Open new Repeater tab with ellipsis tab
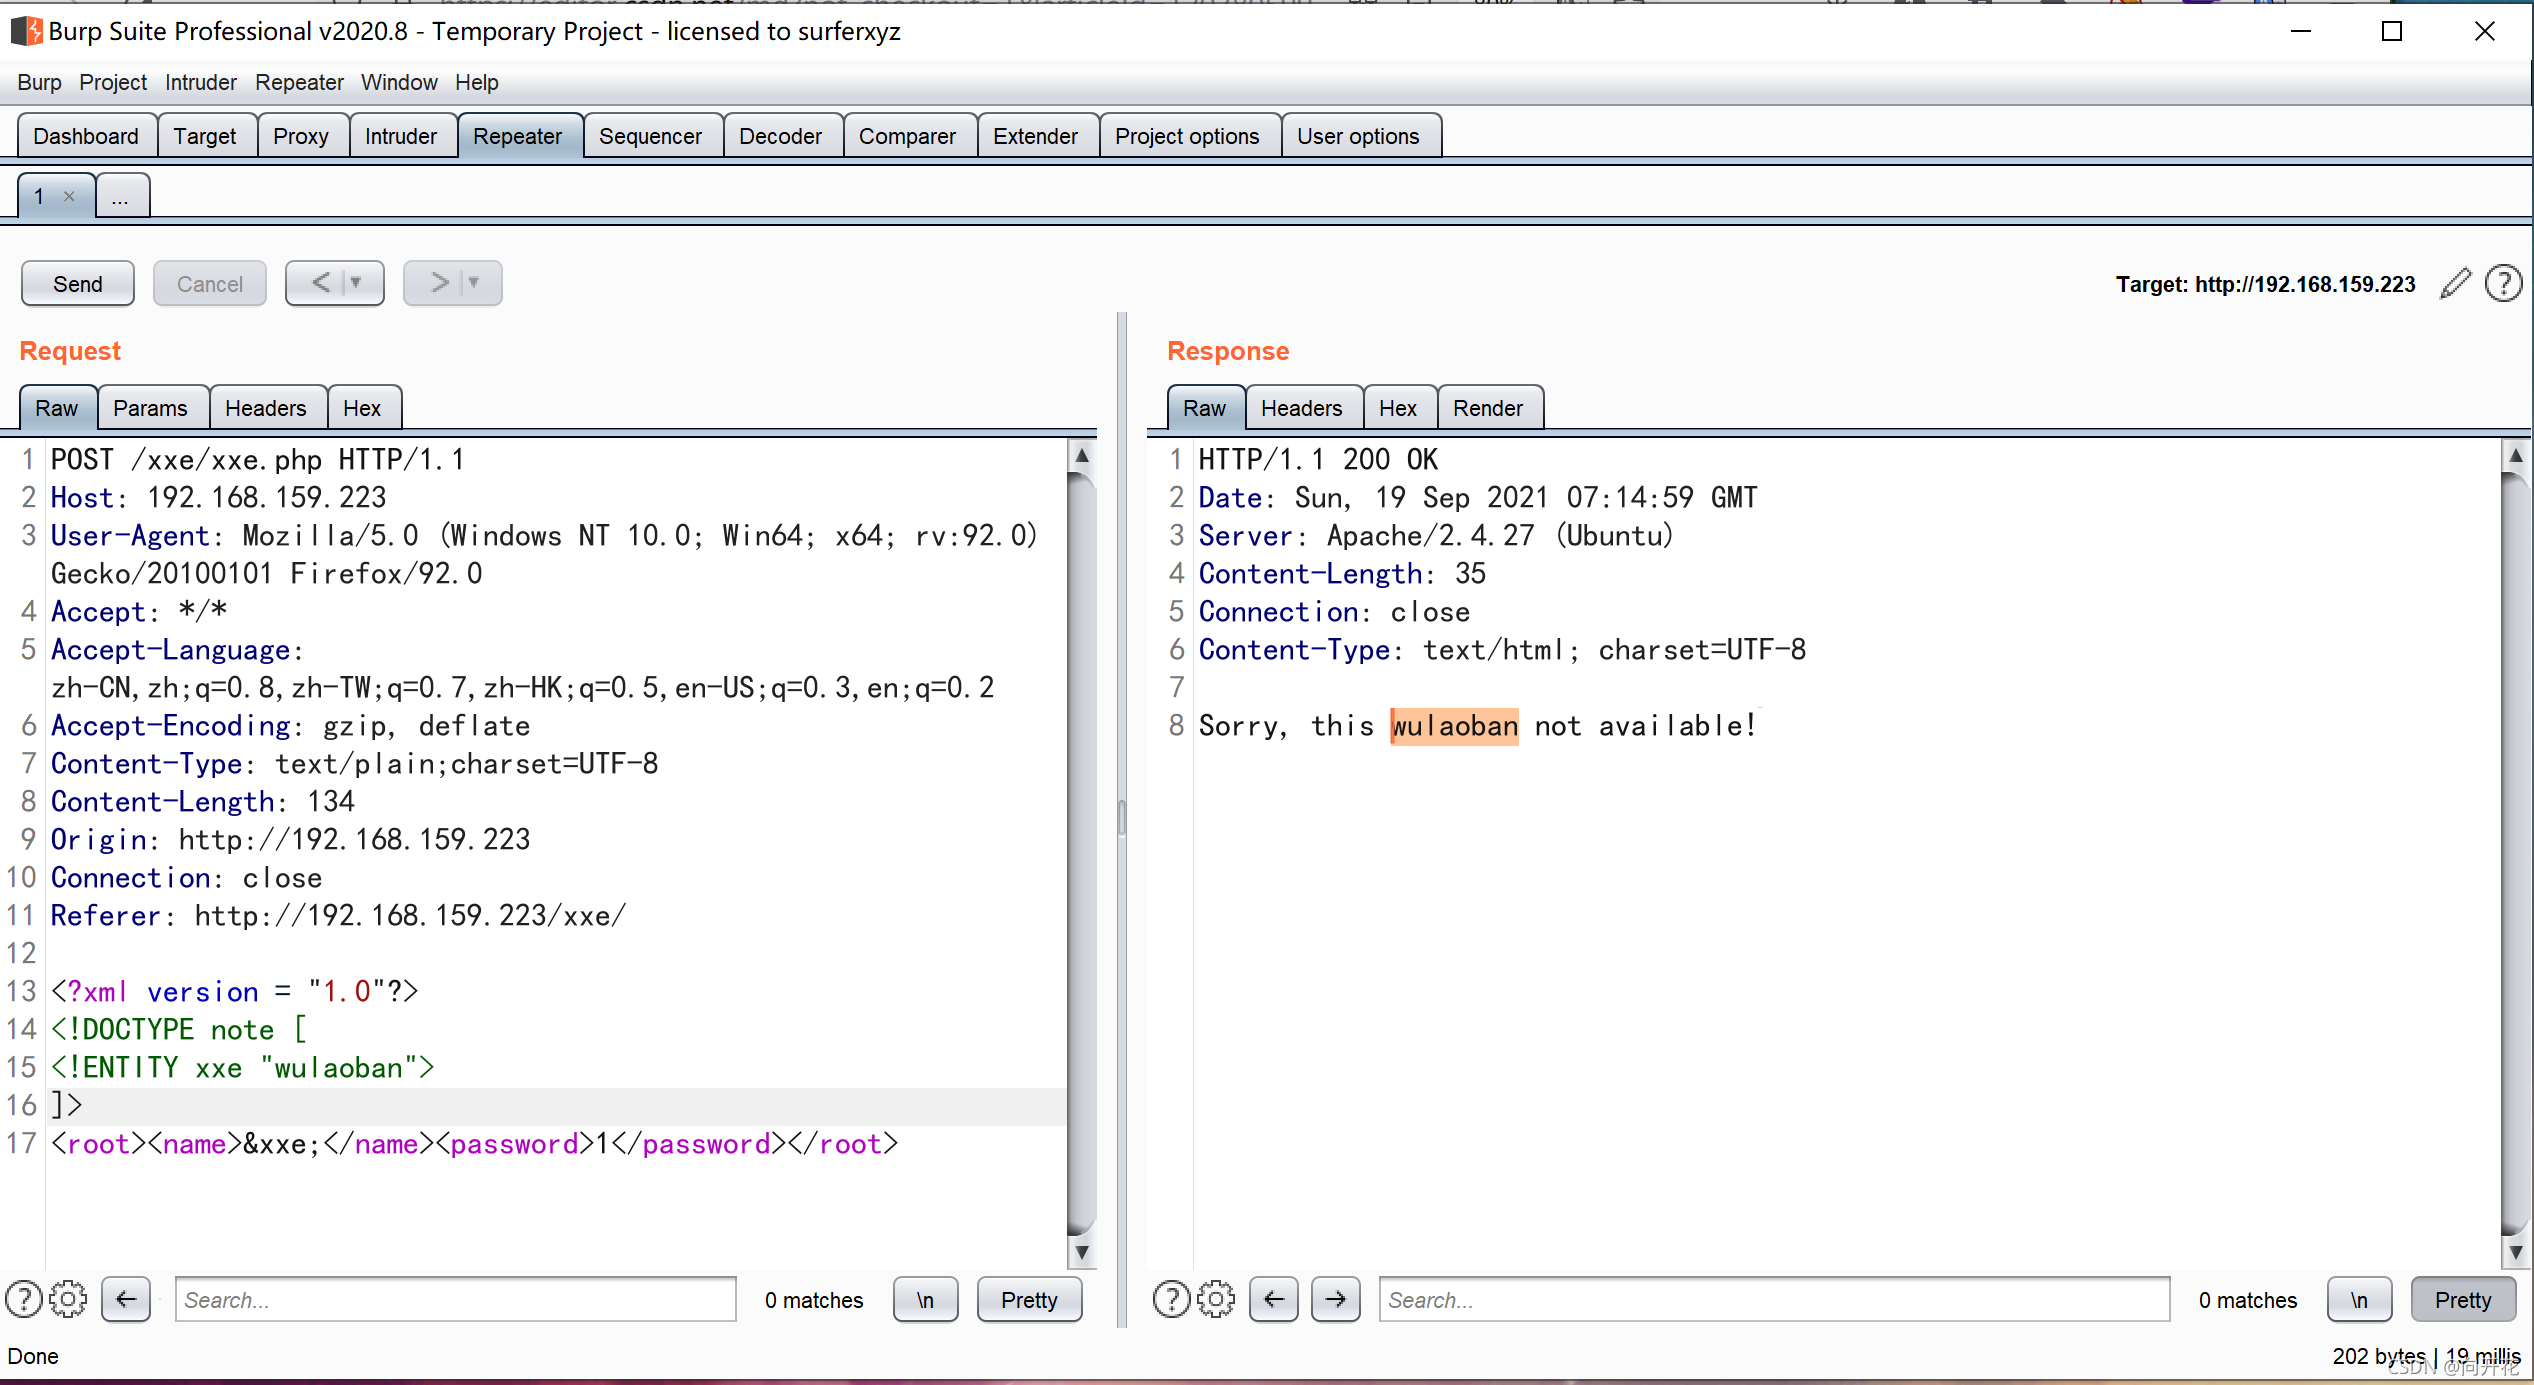The height and width of the screenshot is (1385, 2534). [x=120, y=196]
